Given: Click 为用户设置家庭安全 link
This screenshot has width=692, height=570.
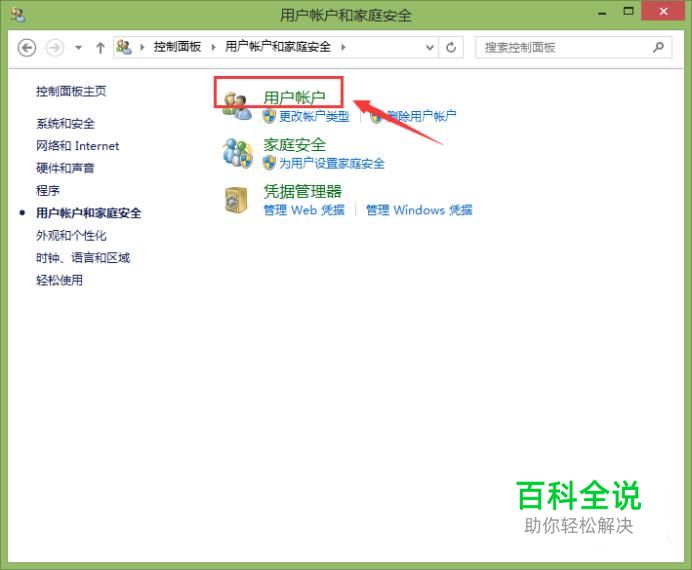Looking at the screenshot, I should (x=331, y=164).
